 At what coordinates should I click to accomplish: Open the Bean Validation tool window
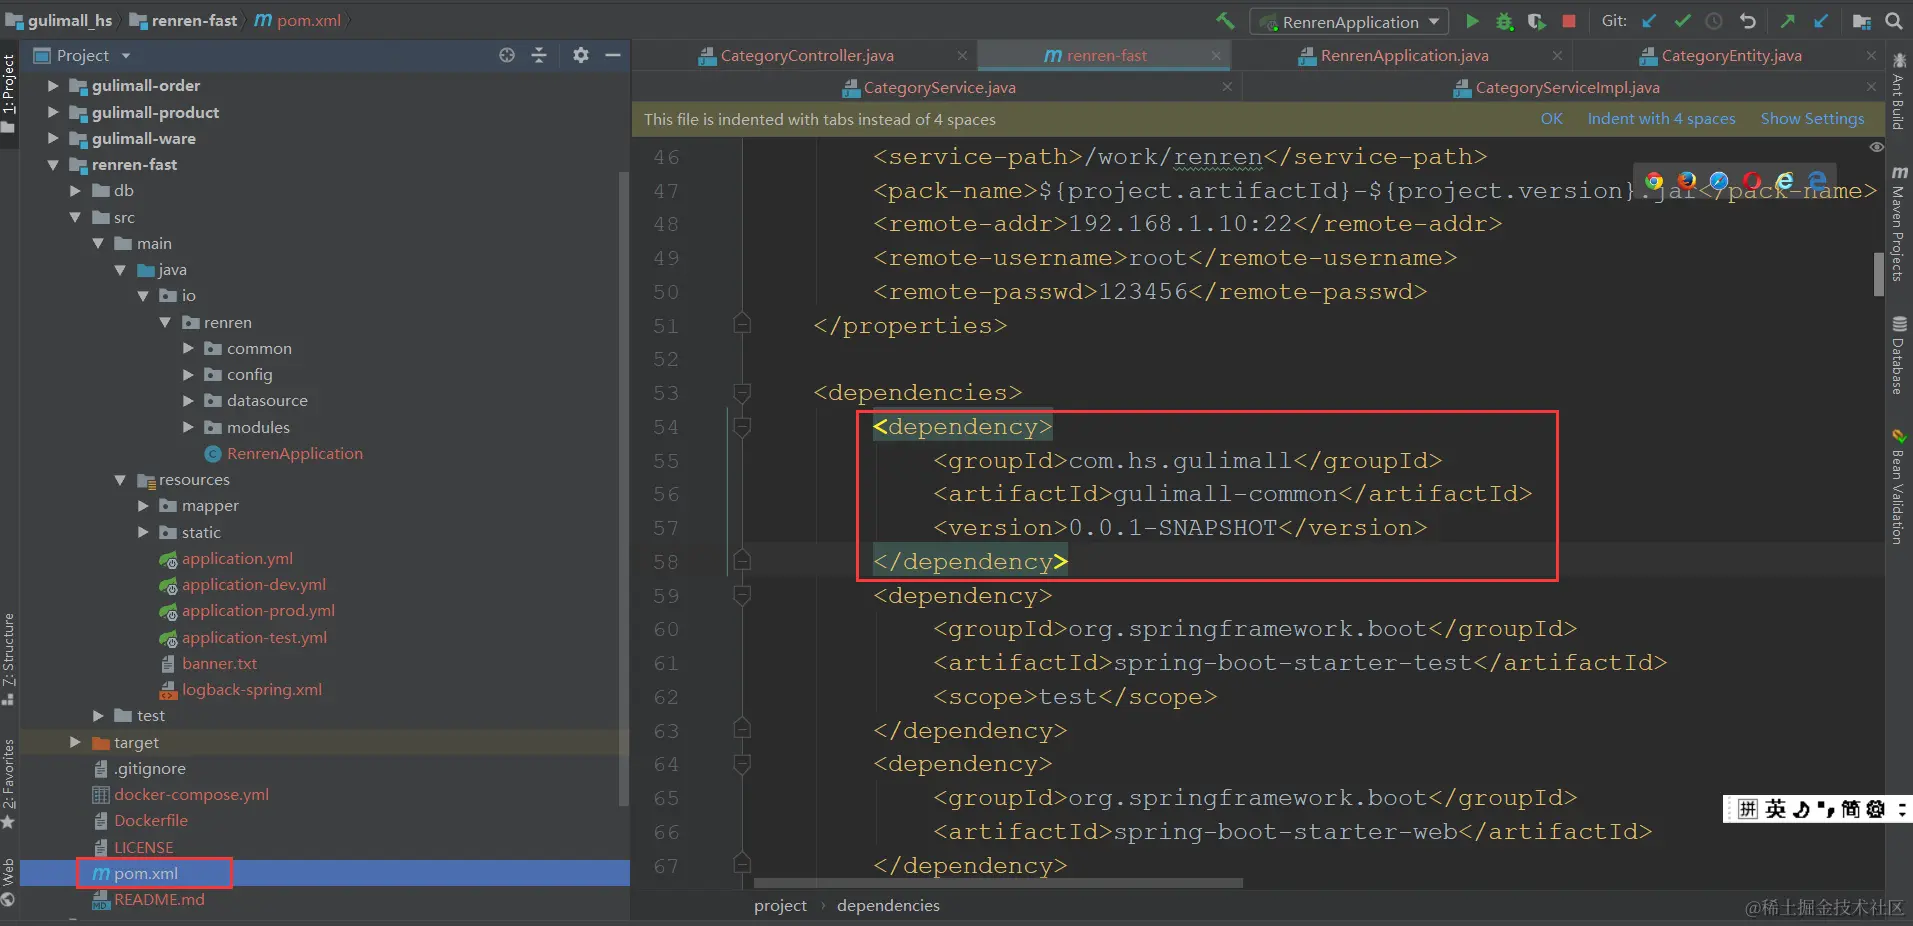click(1899, 487)
